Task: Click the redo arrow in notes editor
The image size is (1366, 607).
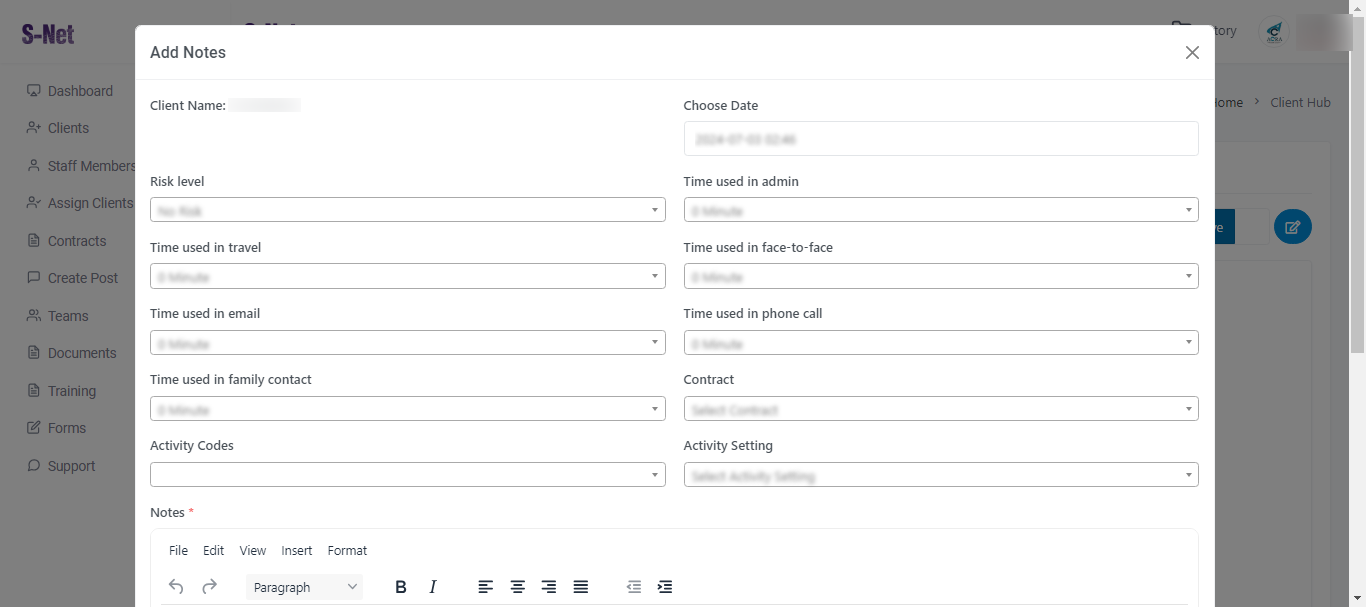Action: 209,587
